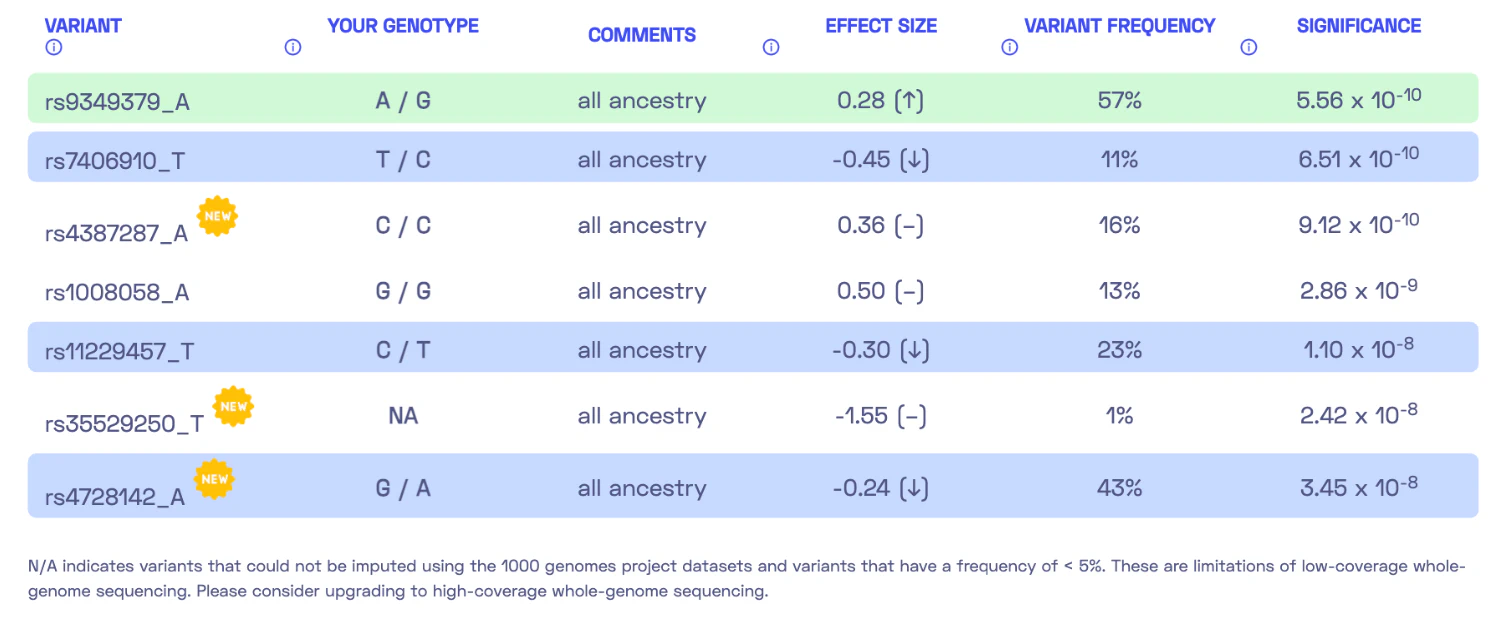
Task: Click the 57% variant frequency value
Action: 1119,101
